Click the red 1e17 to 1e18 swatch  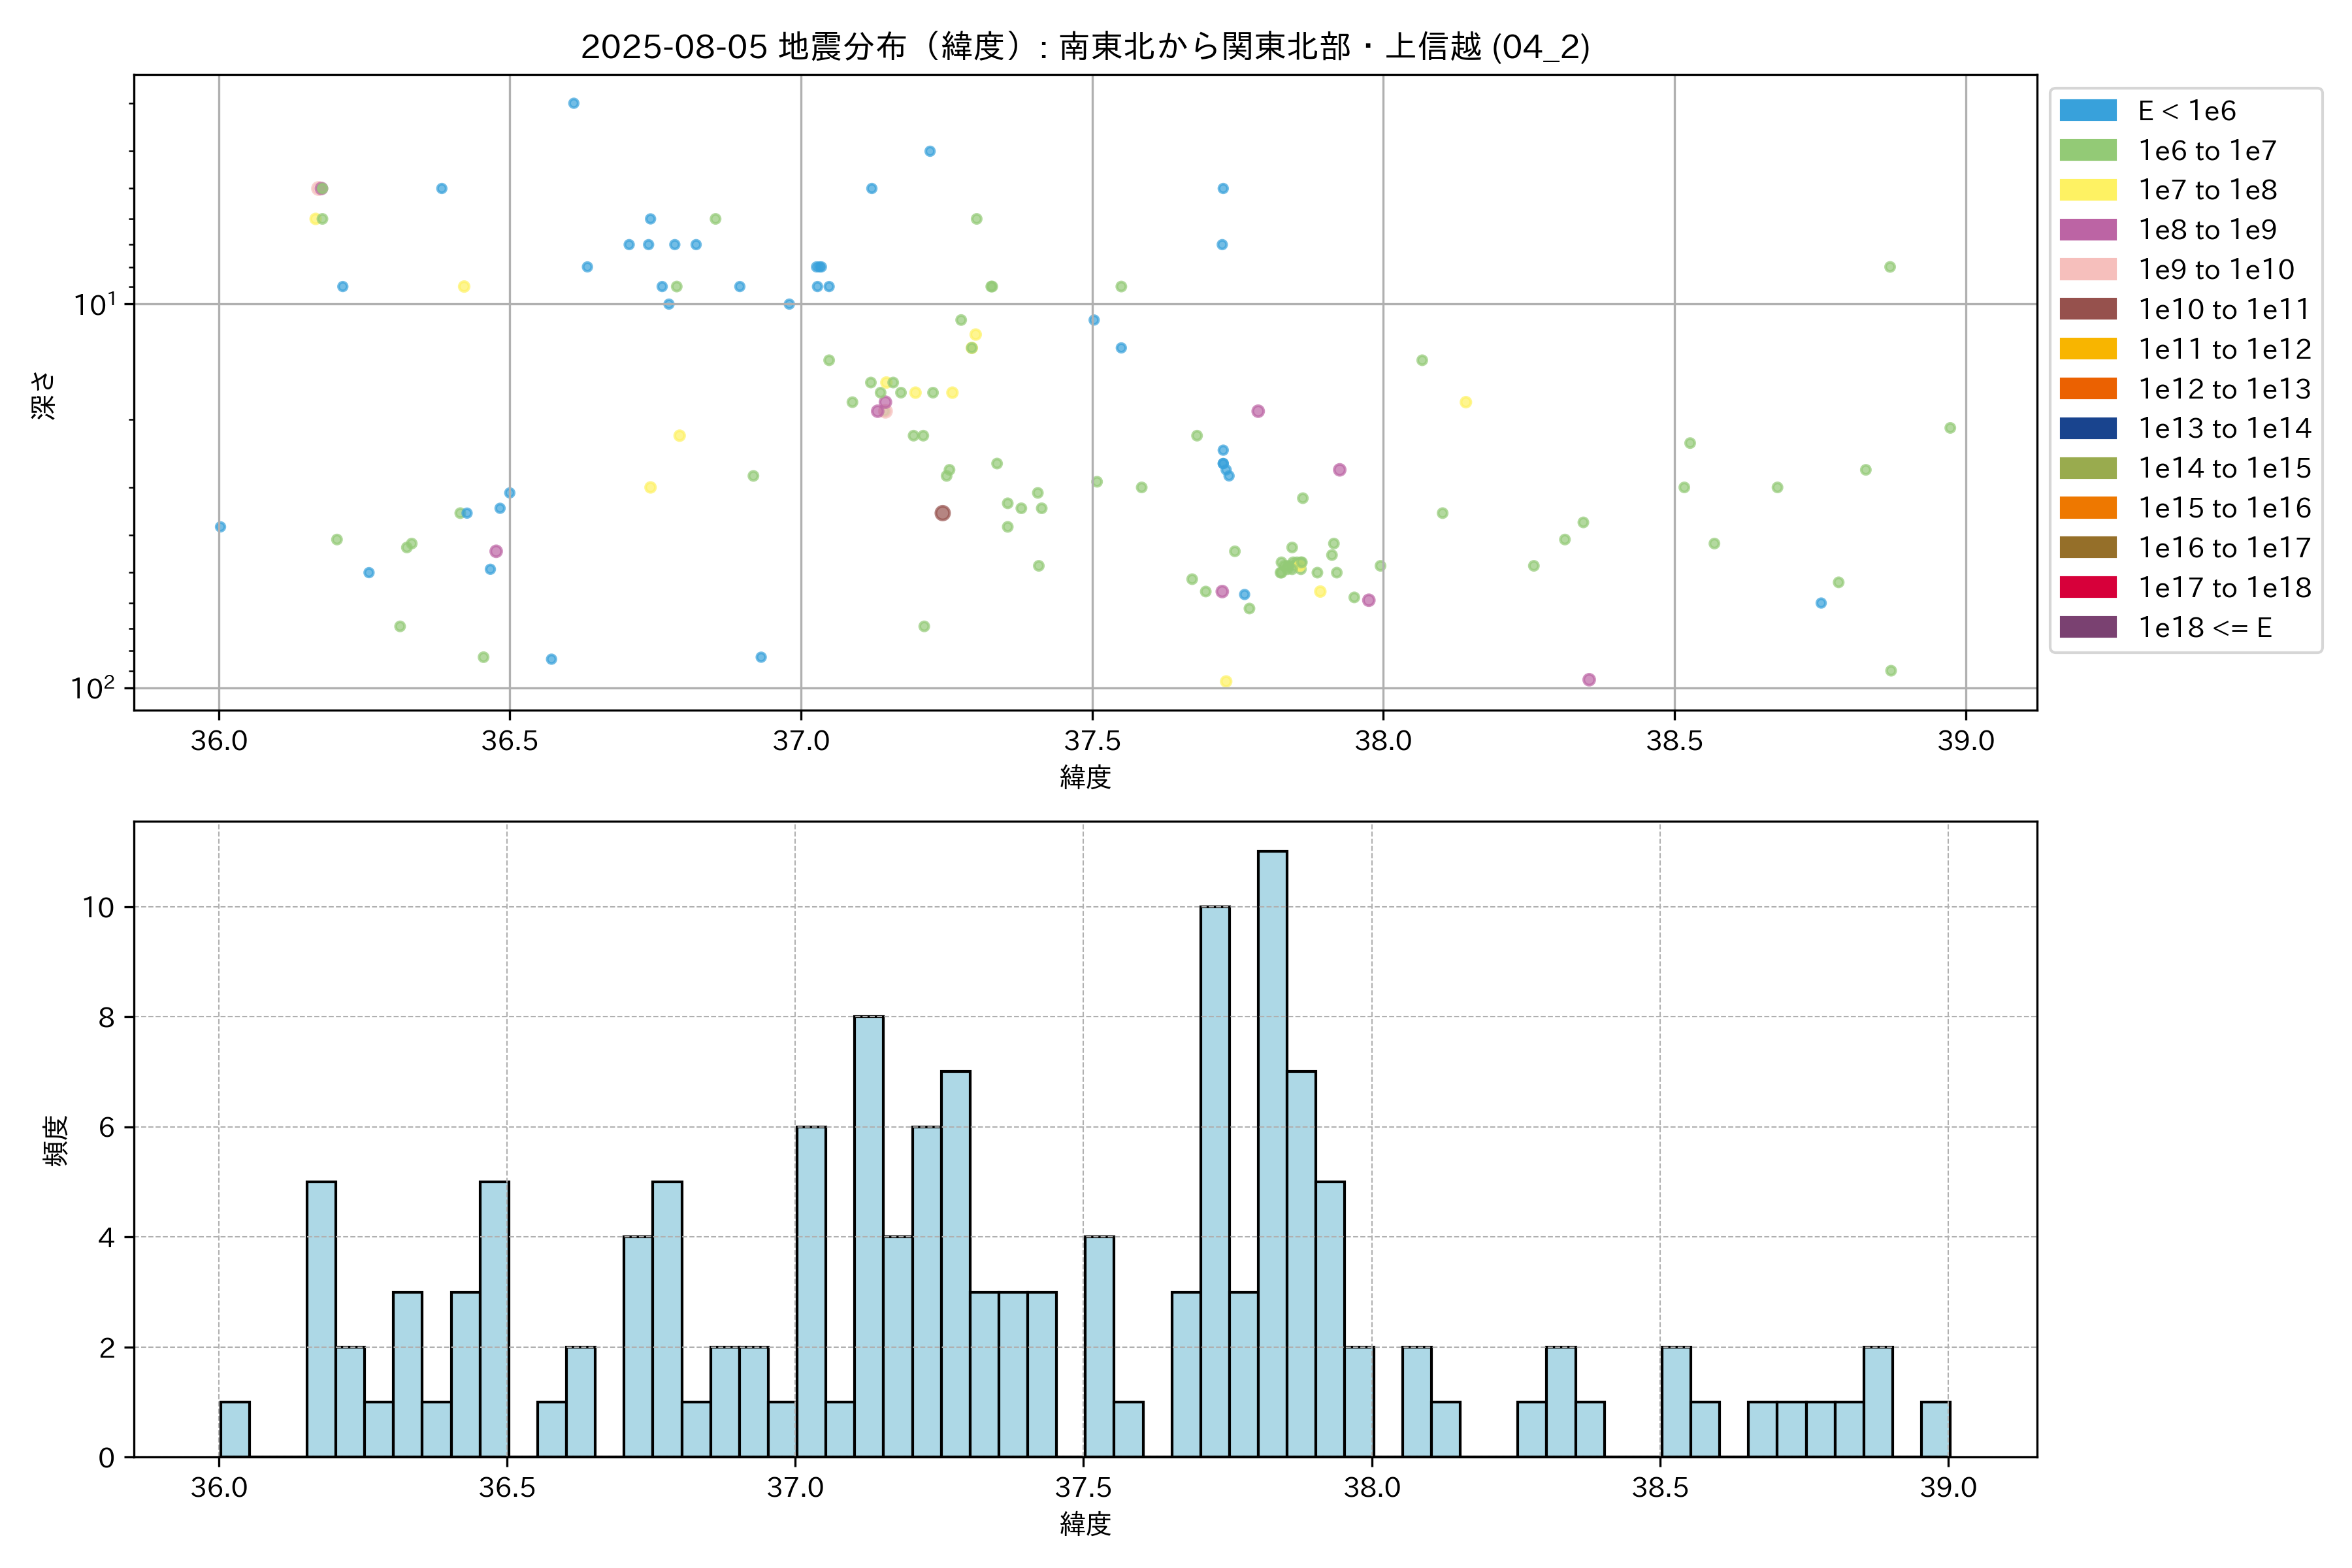2087,588
